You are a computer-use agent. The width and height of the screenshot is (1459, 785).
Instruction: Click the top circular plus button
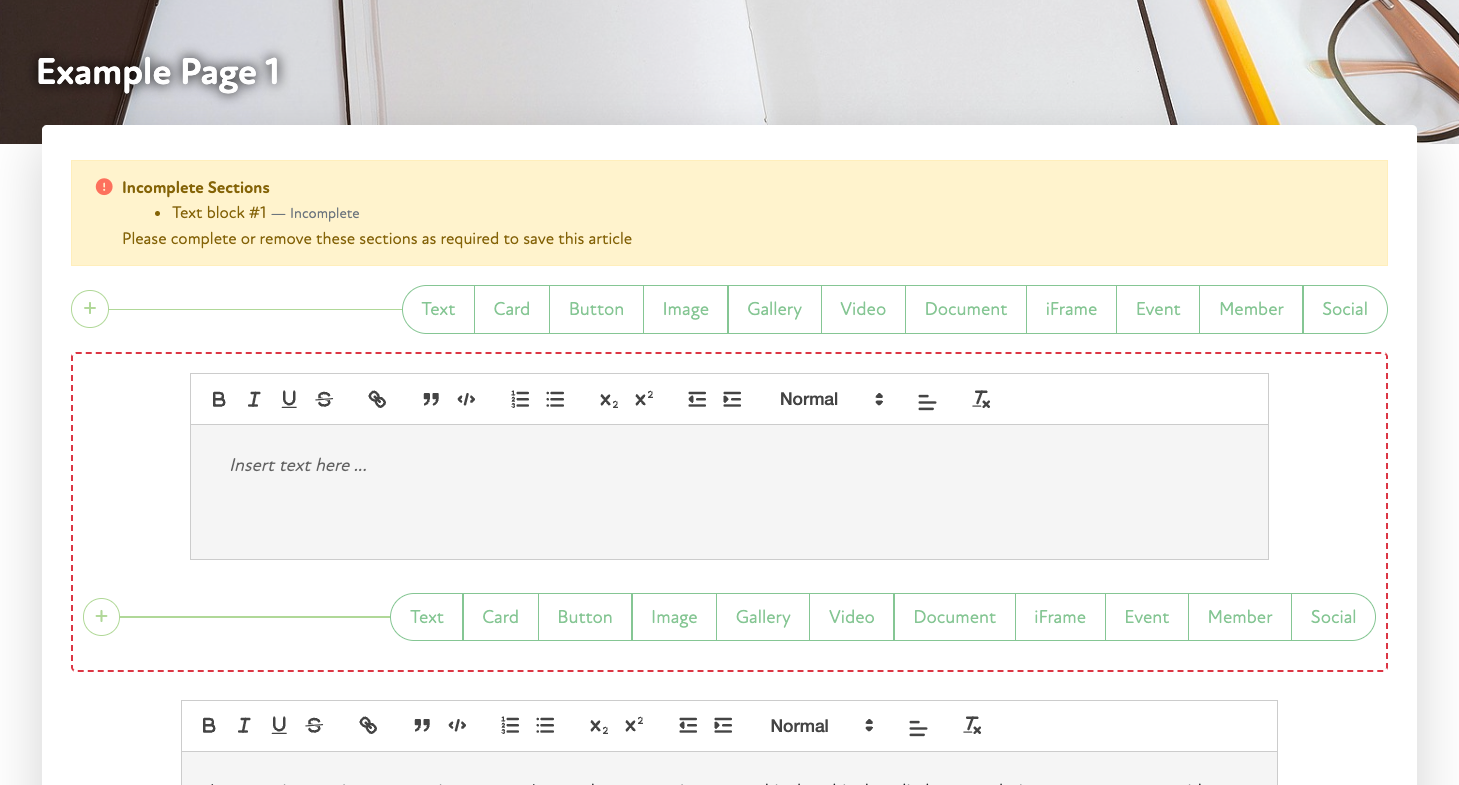click(x=90, y=309)
